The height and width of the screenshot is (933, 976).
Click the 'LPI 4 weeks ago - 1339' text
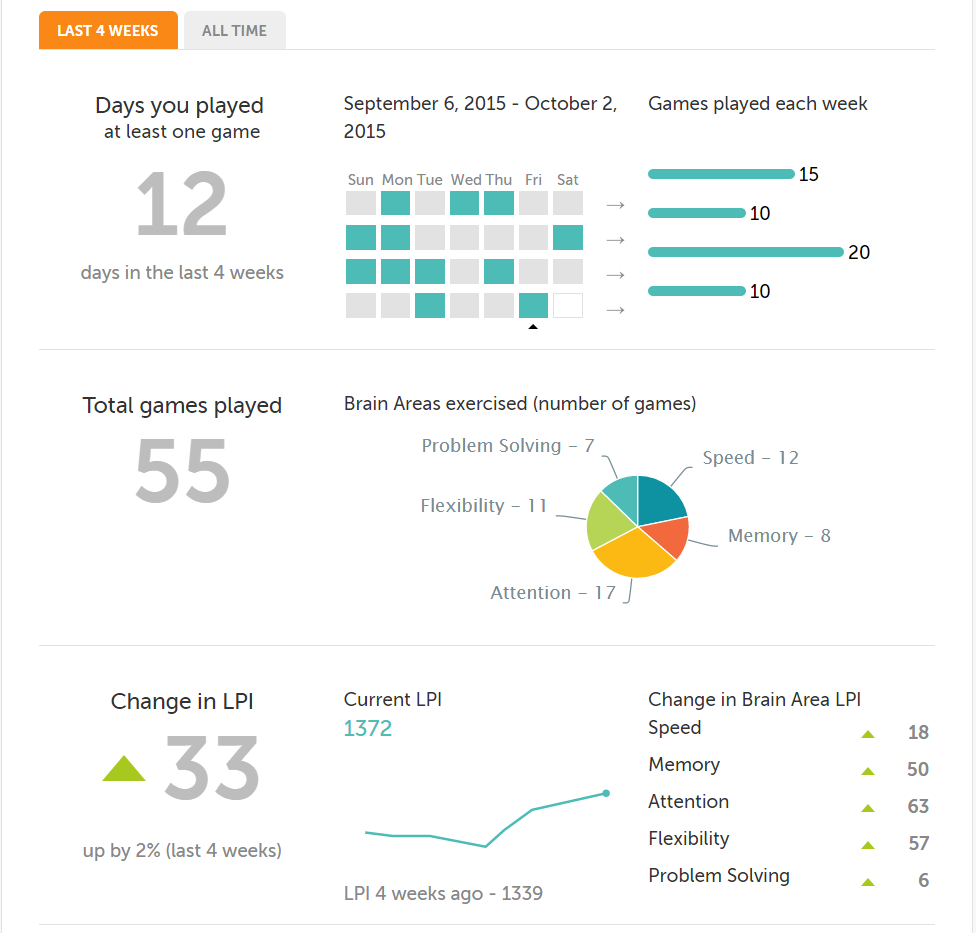point(443,893)
